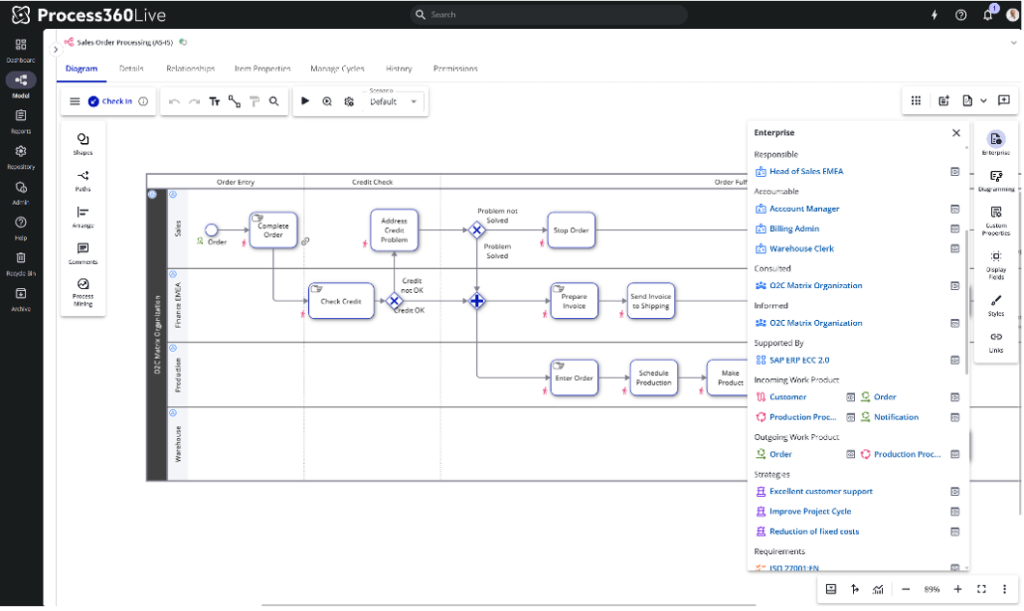Viewport: 1024px width, 611px height.
Task: Click the Excellent customer support link
Action: 820,491
